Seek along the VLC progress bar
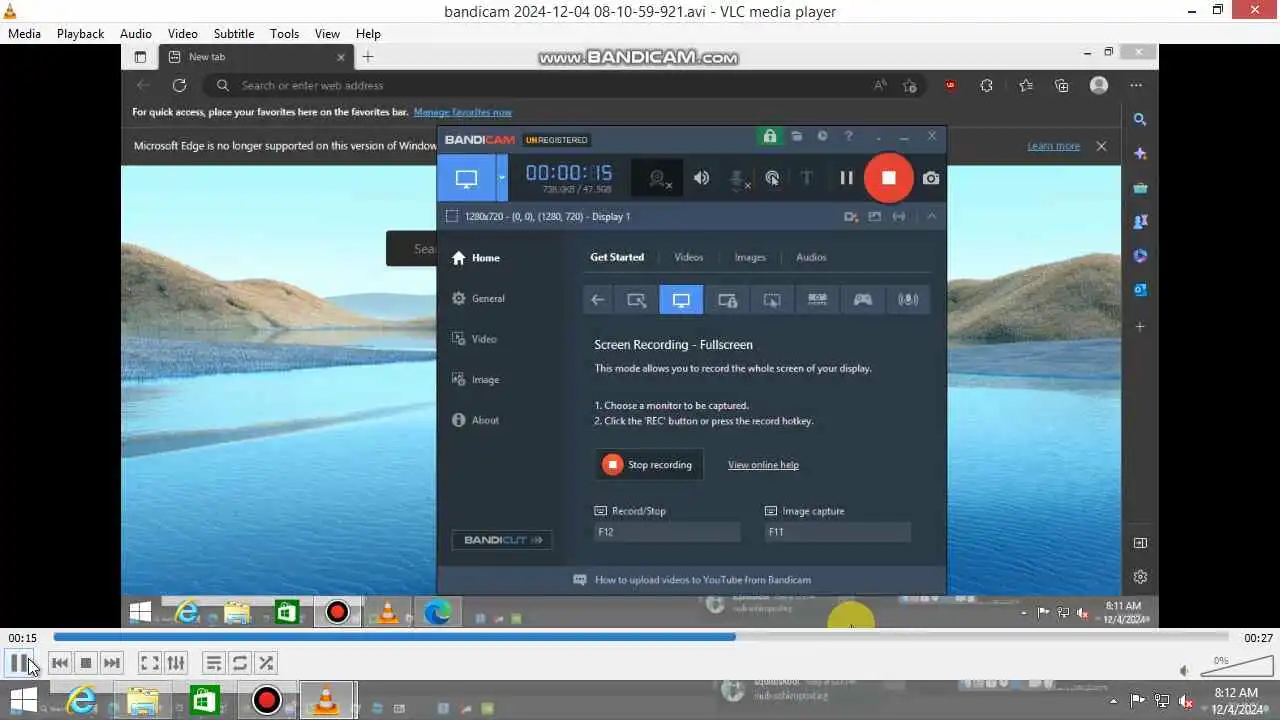 click(x=641, y=637)
